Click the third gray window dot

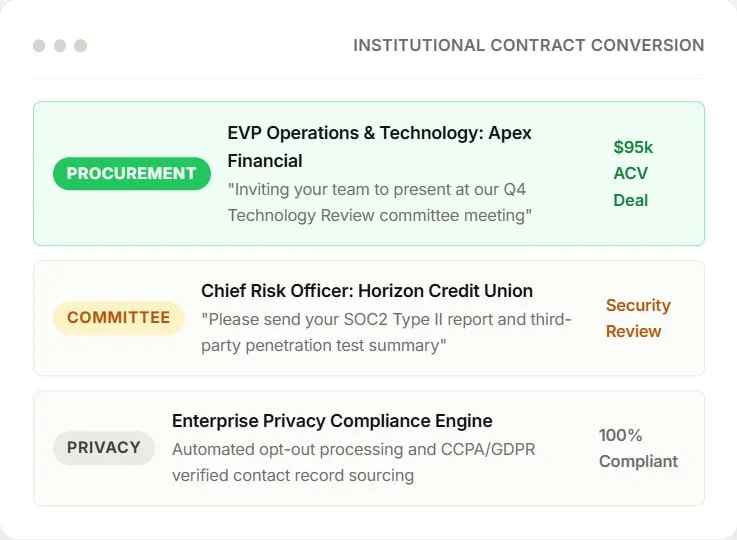(x=80, y=46)
